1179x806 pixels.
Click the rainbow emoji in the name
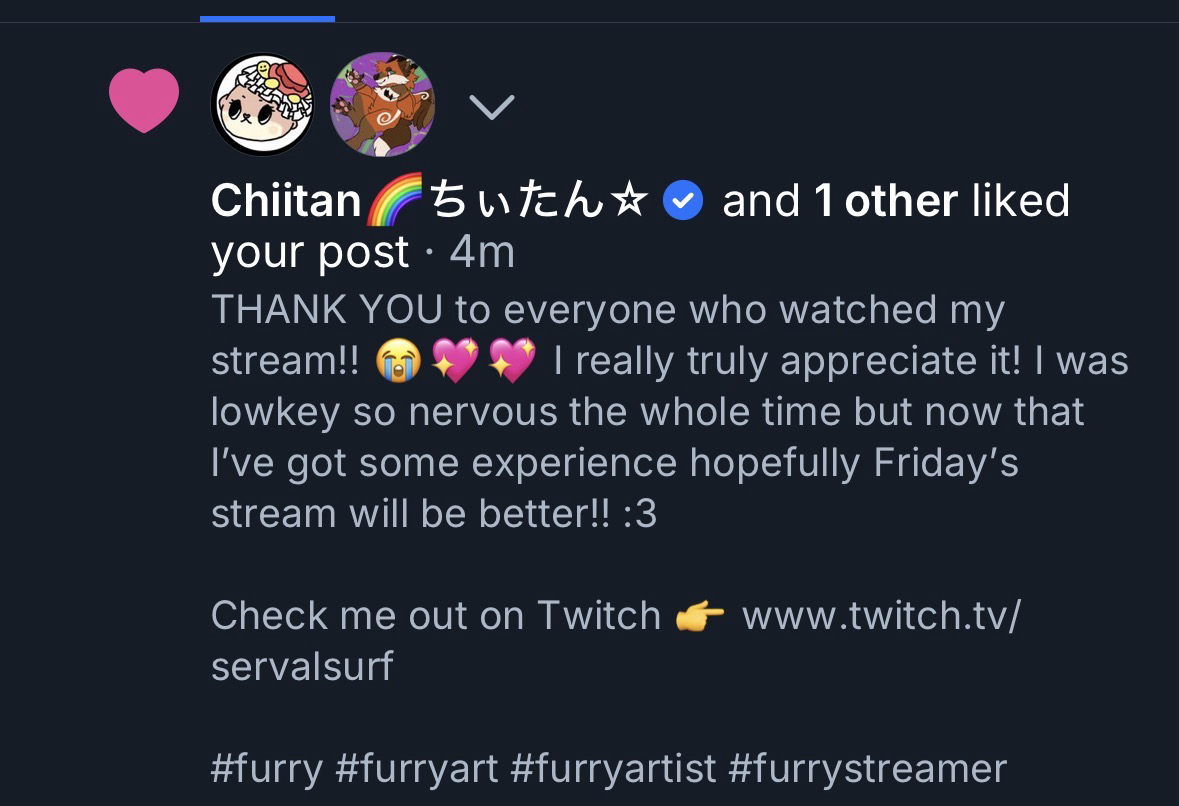click(395, 201)
